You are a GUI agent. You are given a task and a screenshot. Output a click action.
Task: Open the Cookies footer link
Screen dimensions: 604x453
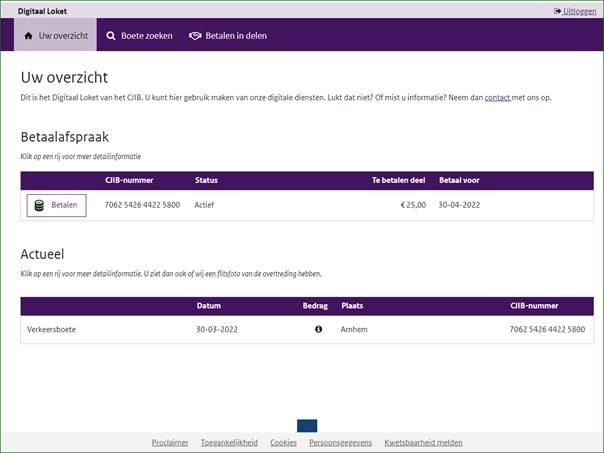click(283, 442)
